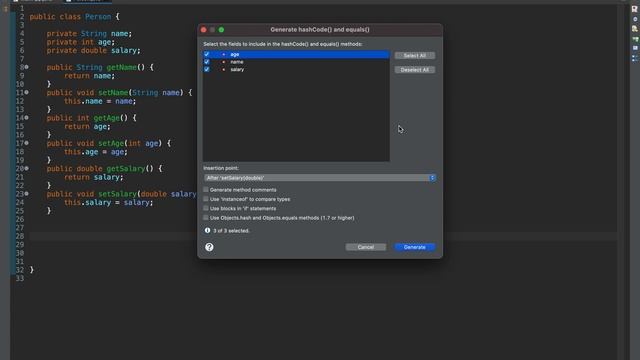640x360 pixels.
Task: Collapse getSalary() method at line 20
Action: coord(27,168)
